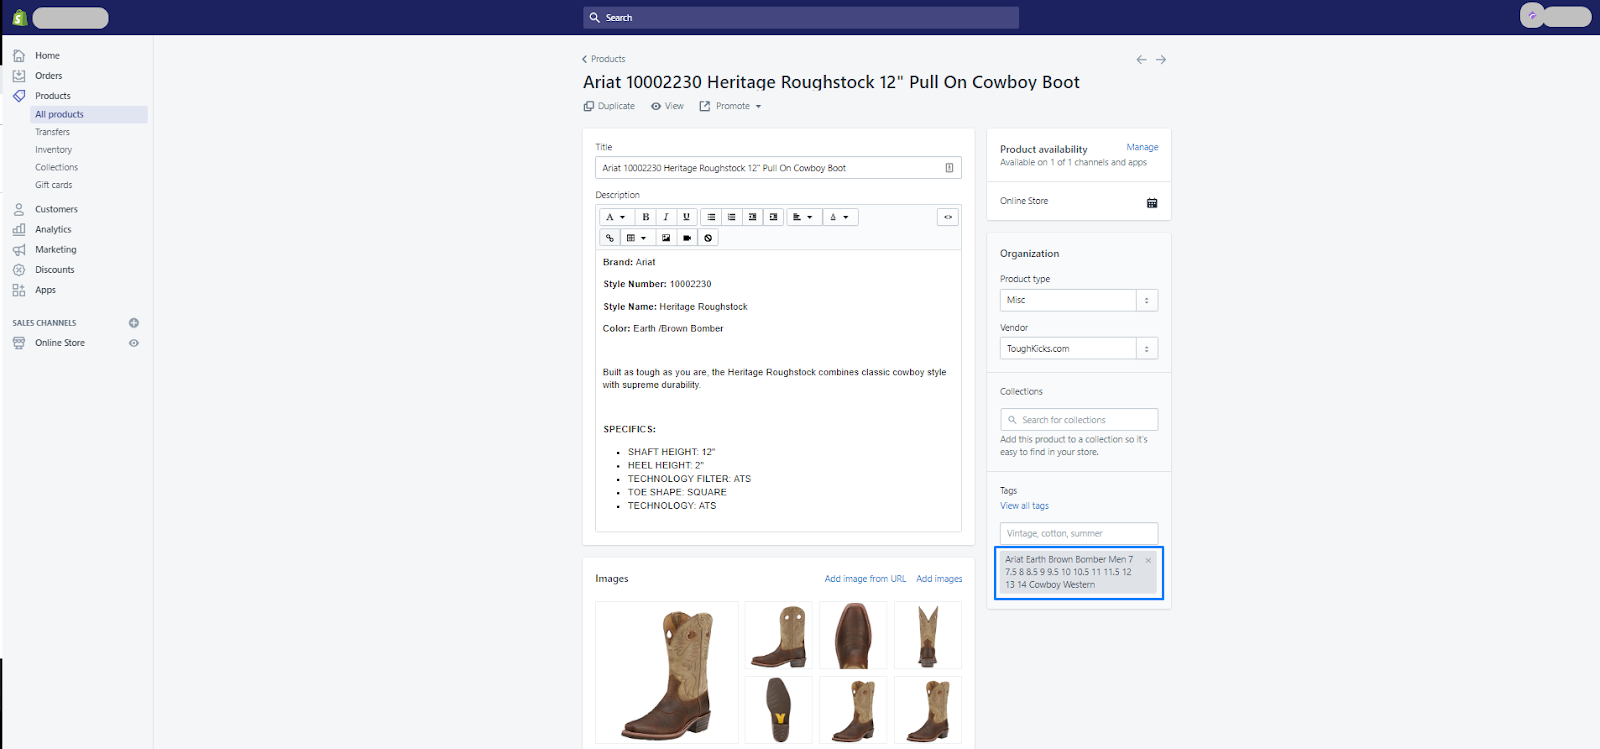Focus the top Search bar
The height and width of the screenshot is (749, 1600).
[801, 18]
